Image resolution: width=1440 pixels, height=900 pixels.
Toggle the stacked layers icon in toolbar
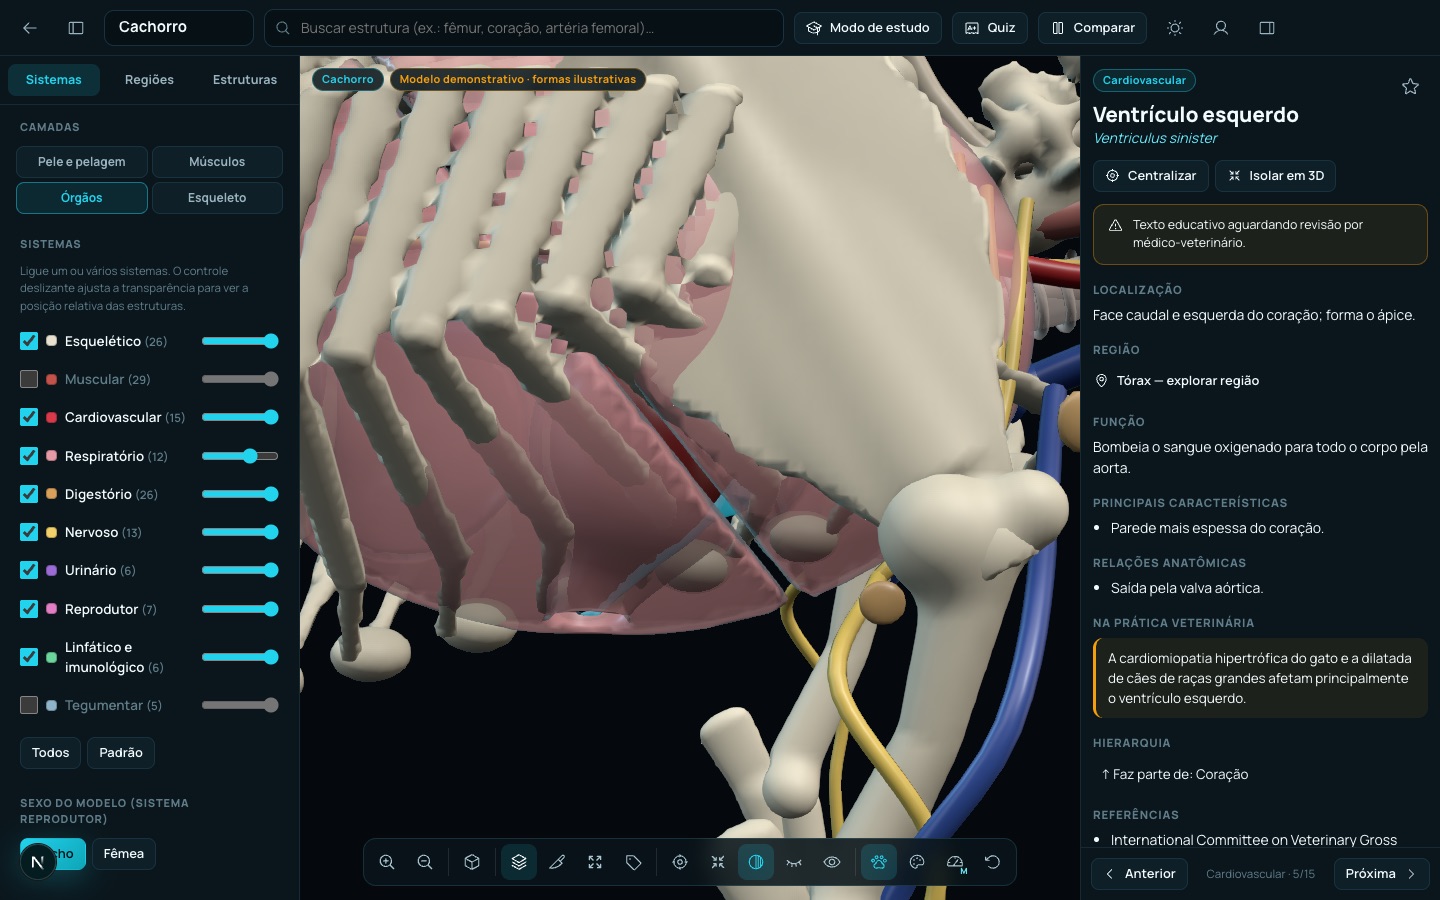click(x=519, y=862)
